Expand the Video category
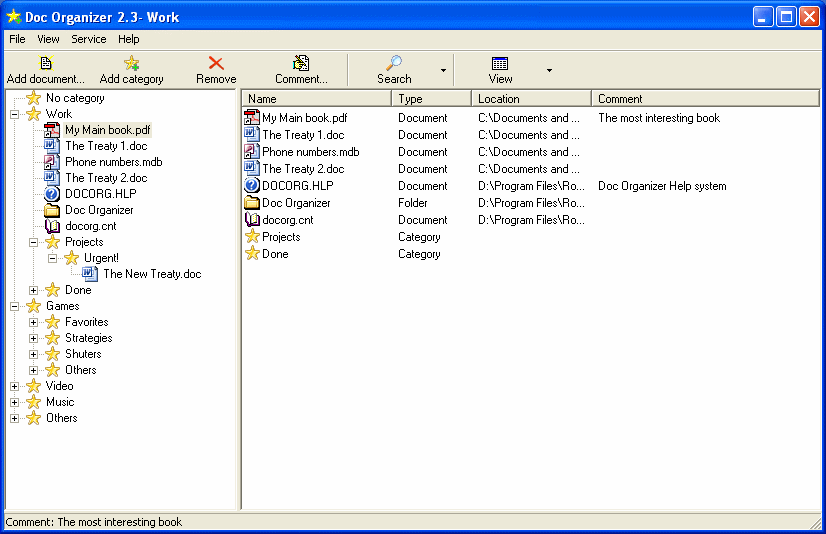Image resolution: width=826 pixels, height=534 pixels. tap(14, 386)
